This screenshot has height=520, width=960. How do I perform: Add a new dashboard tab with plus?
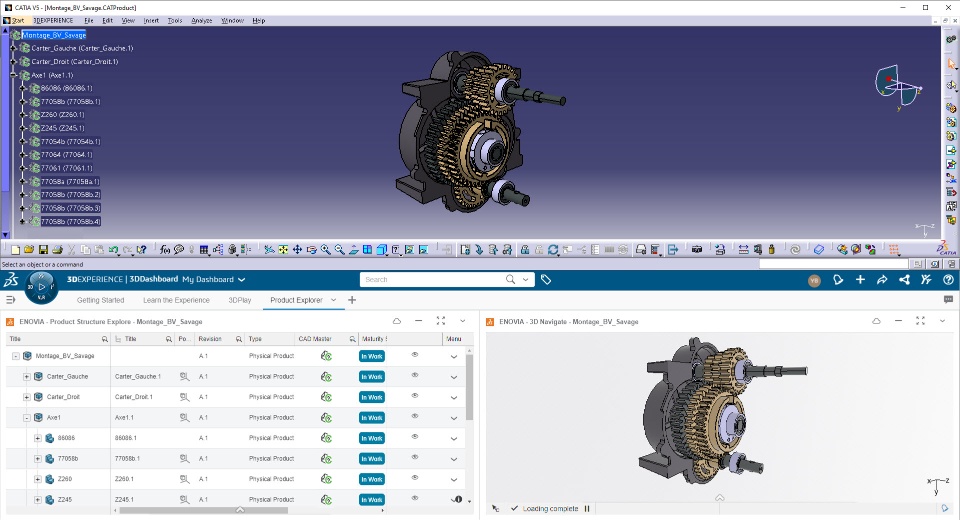pyautogui.click(x=352, y=300)
